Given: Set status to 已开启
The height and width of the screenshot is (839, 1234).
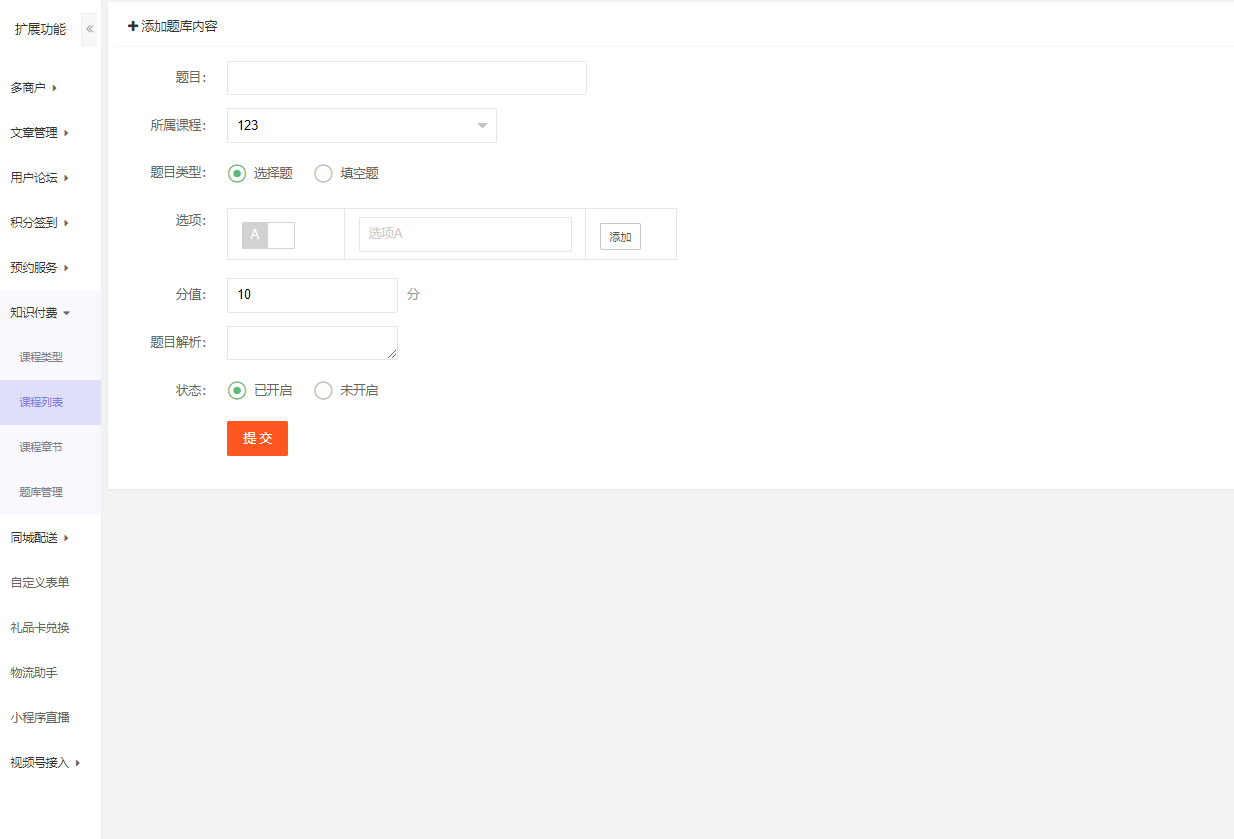Looking at the screenshot, I should (237, 390).
